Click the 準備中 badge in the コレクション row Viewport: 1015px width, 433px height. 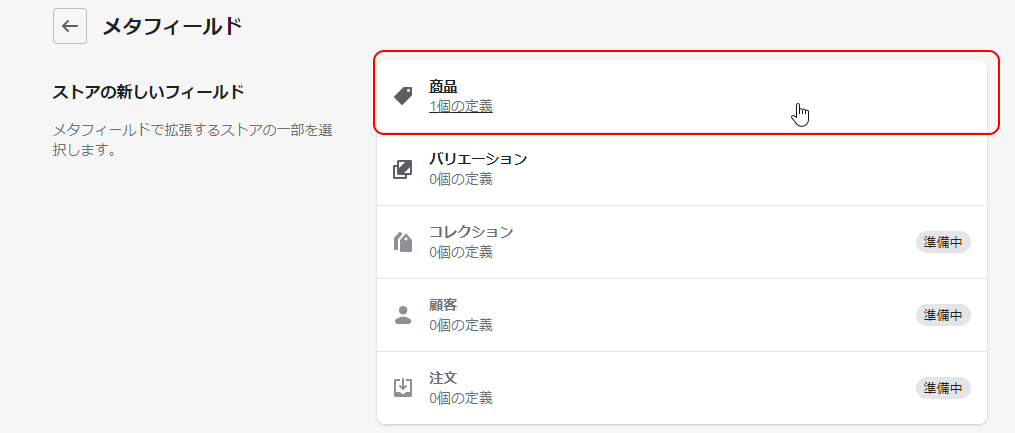(943, 242)
